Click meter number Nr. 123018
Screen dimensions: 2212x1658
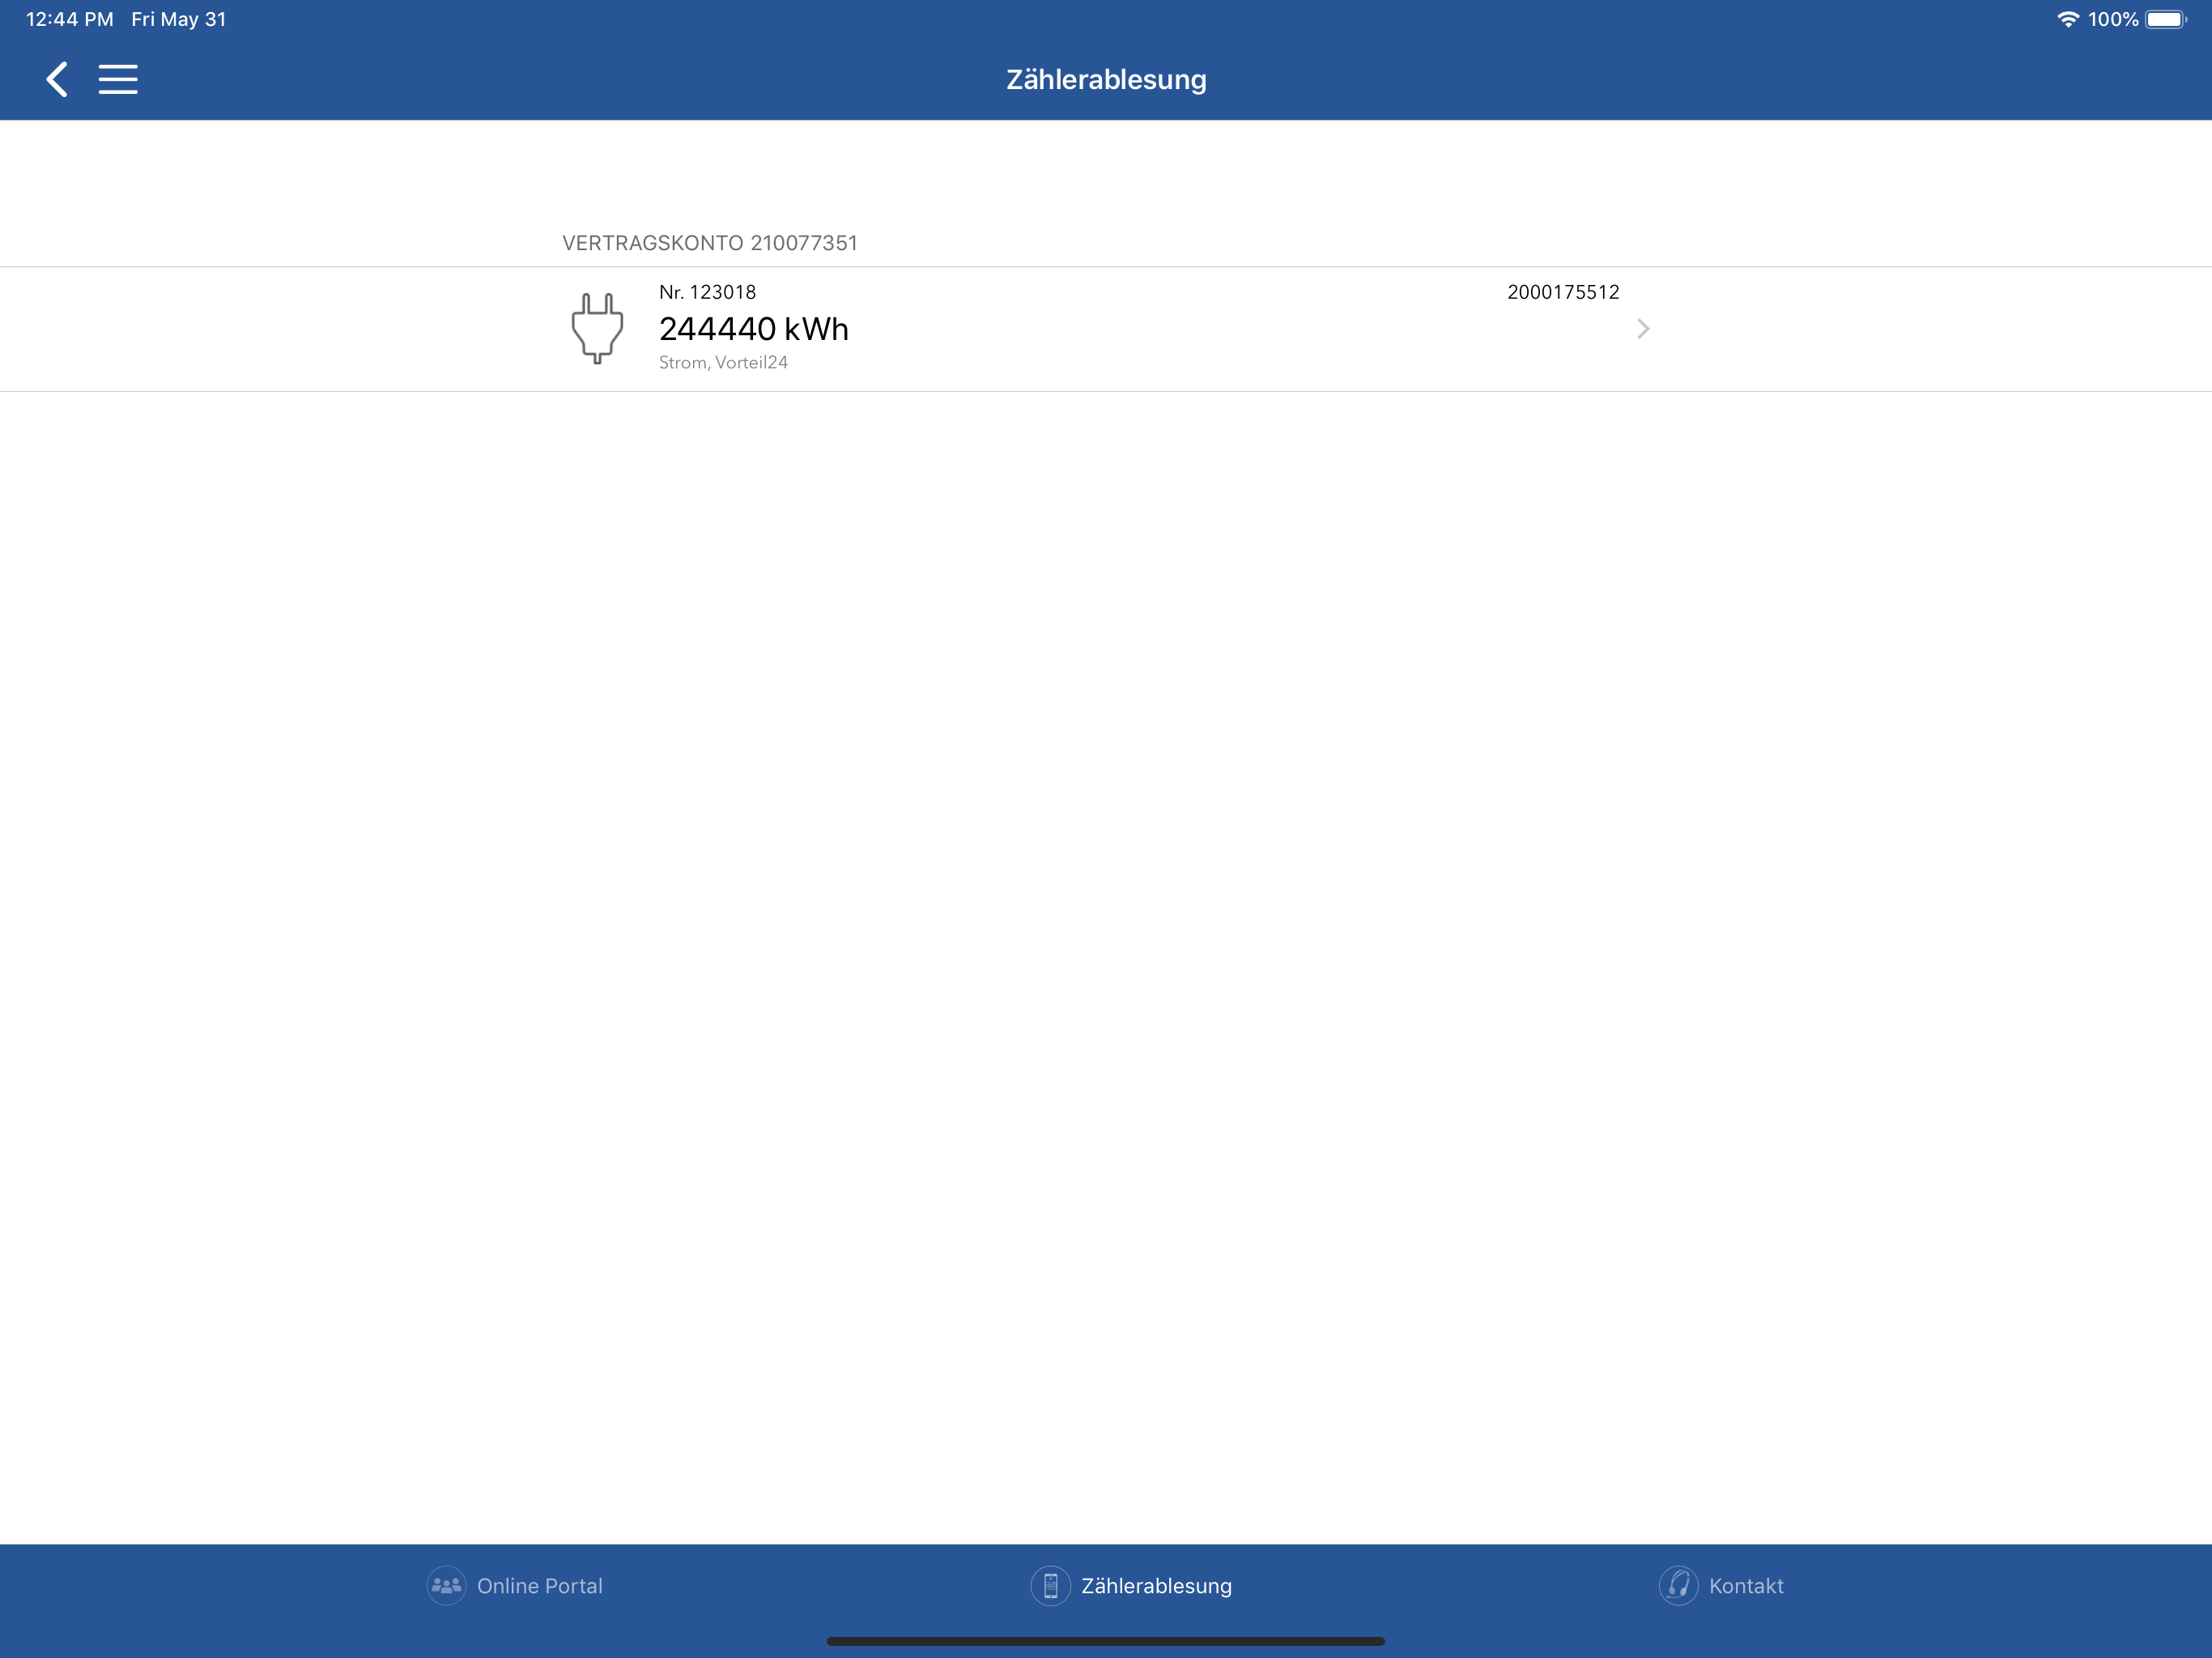(708, 292)
